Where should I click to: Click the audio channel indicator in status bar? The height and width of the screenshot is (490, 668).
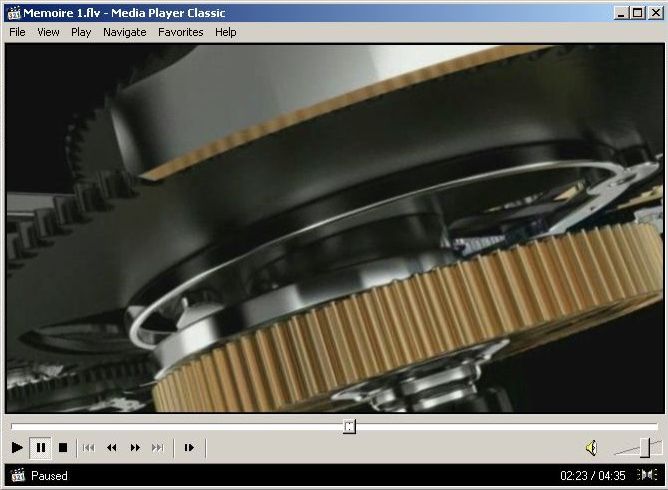(x=647, y=475)
